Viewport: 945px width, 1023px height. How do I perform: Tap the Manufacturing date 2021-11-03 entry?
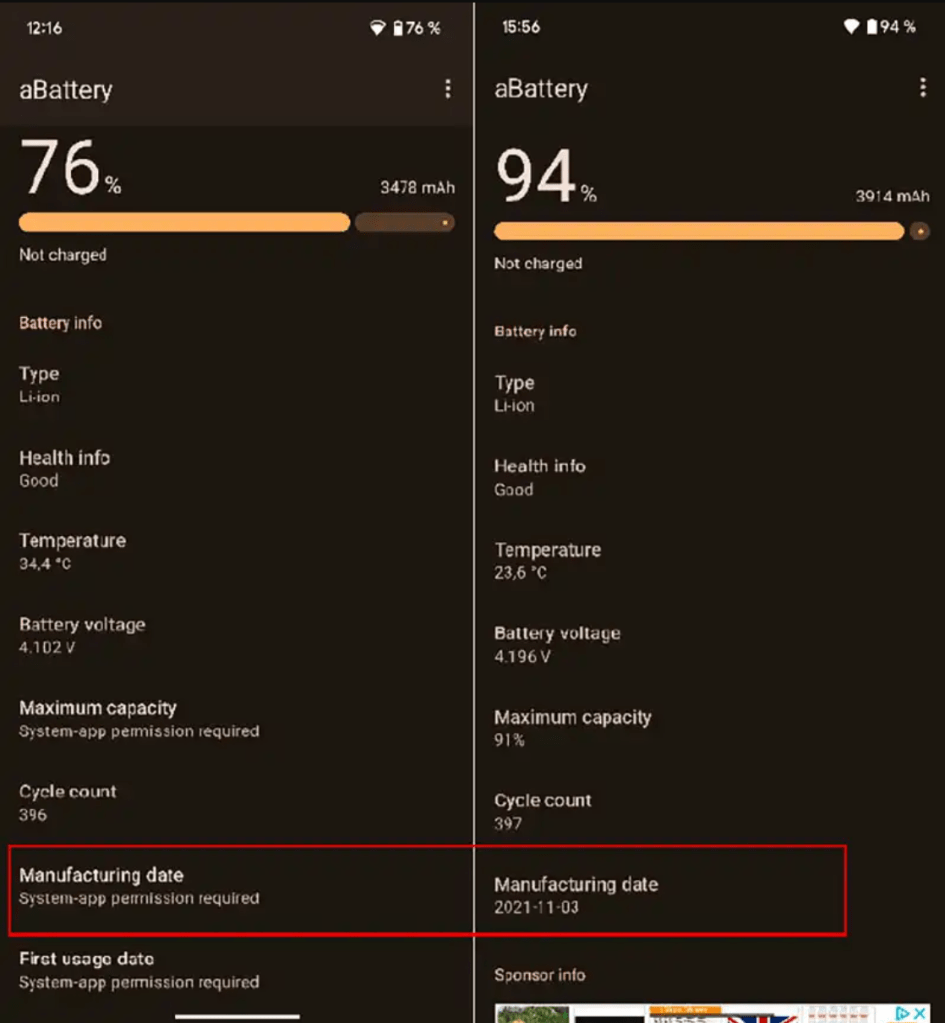pos(576,895)
